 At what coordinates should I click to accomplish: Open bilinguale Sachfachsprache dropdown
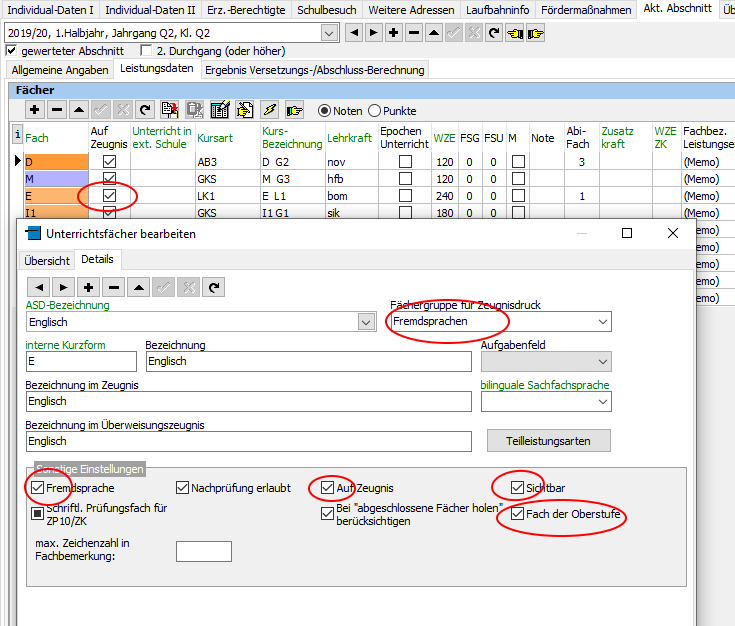click(x=603, y=402)
